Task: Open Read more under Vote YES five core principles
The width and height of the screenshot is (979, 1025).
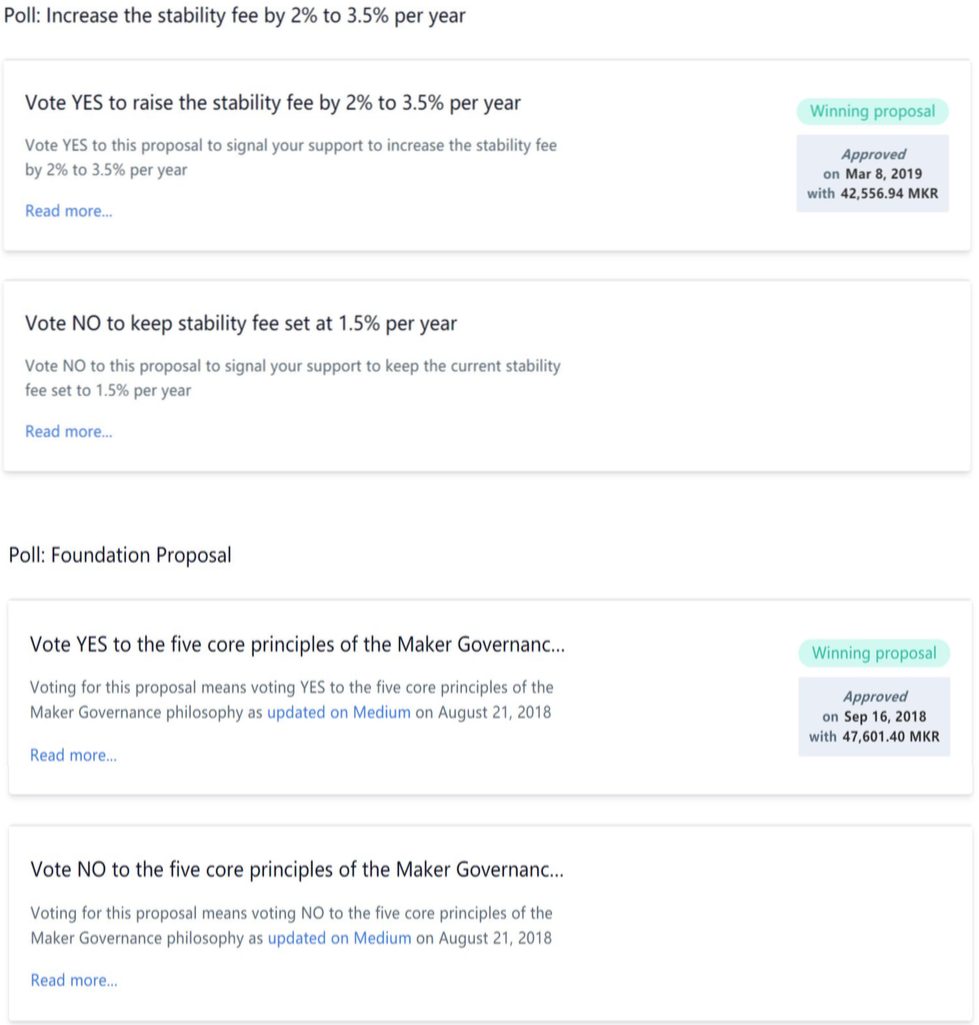Action: (x=73, y=755)
